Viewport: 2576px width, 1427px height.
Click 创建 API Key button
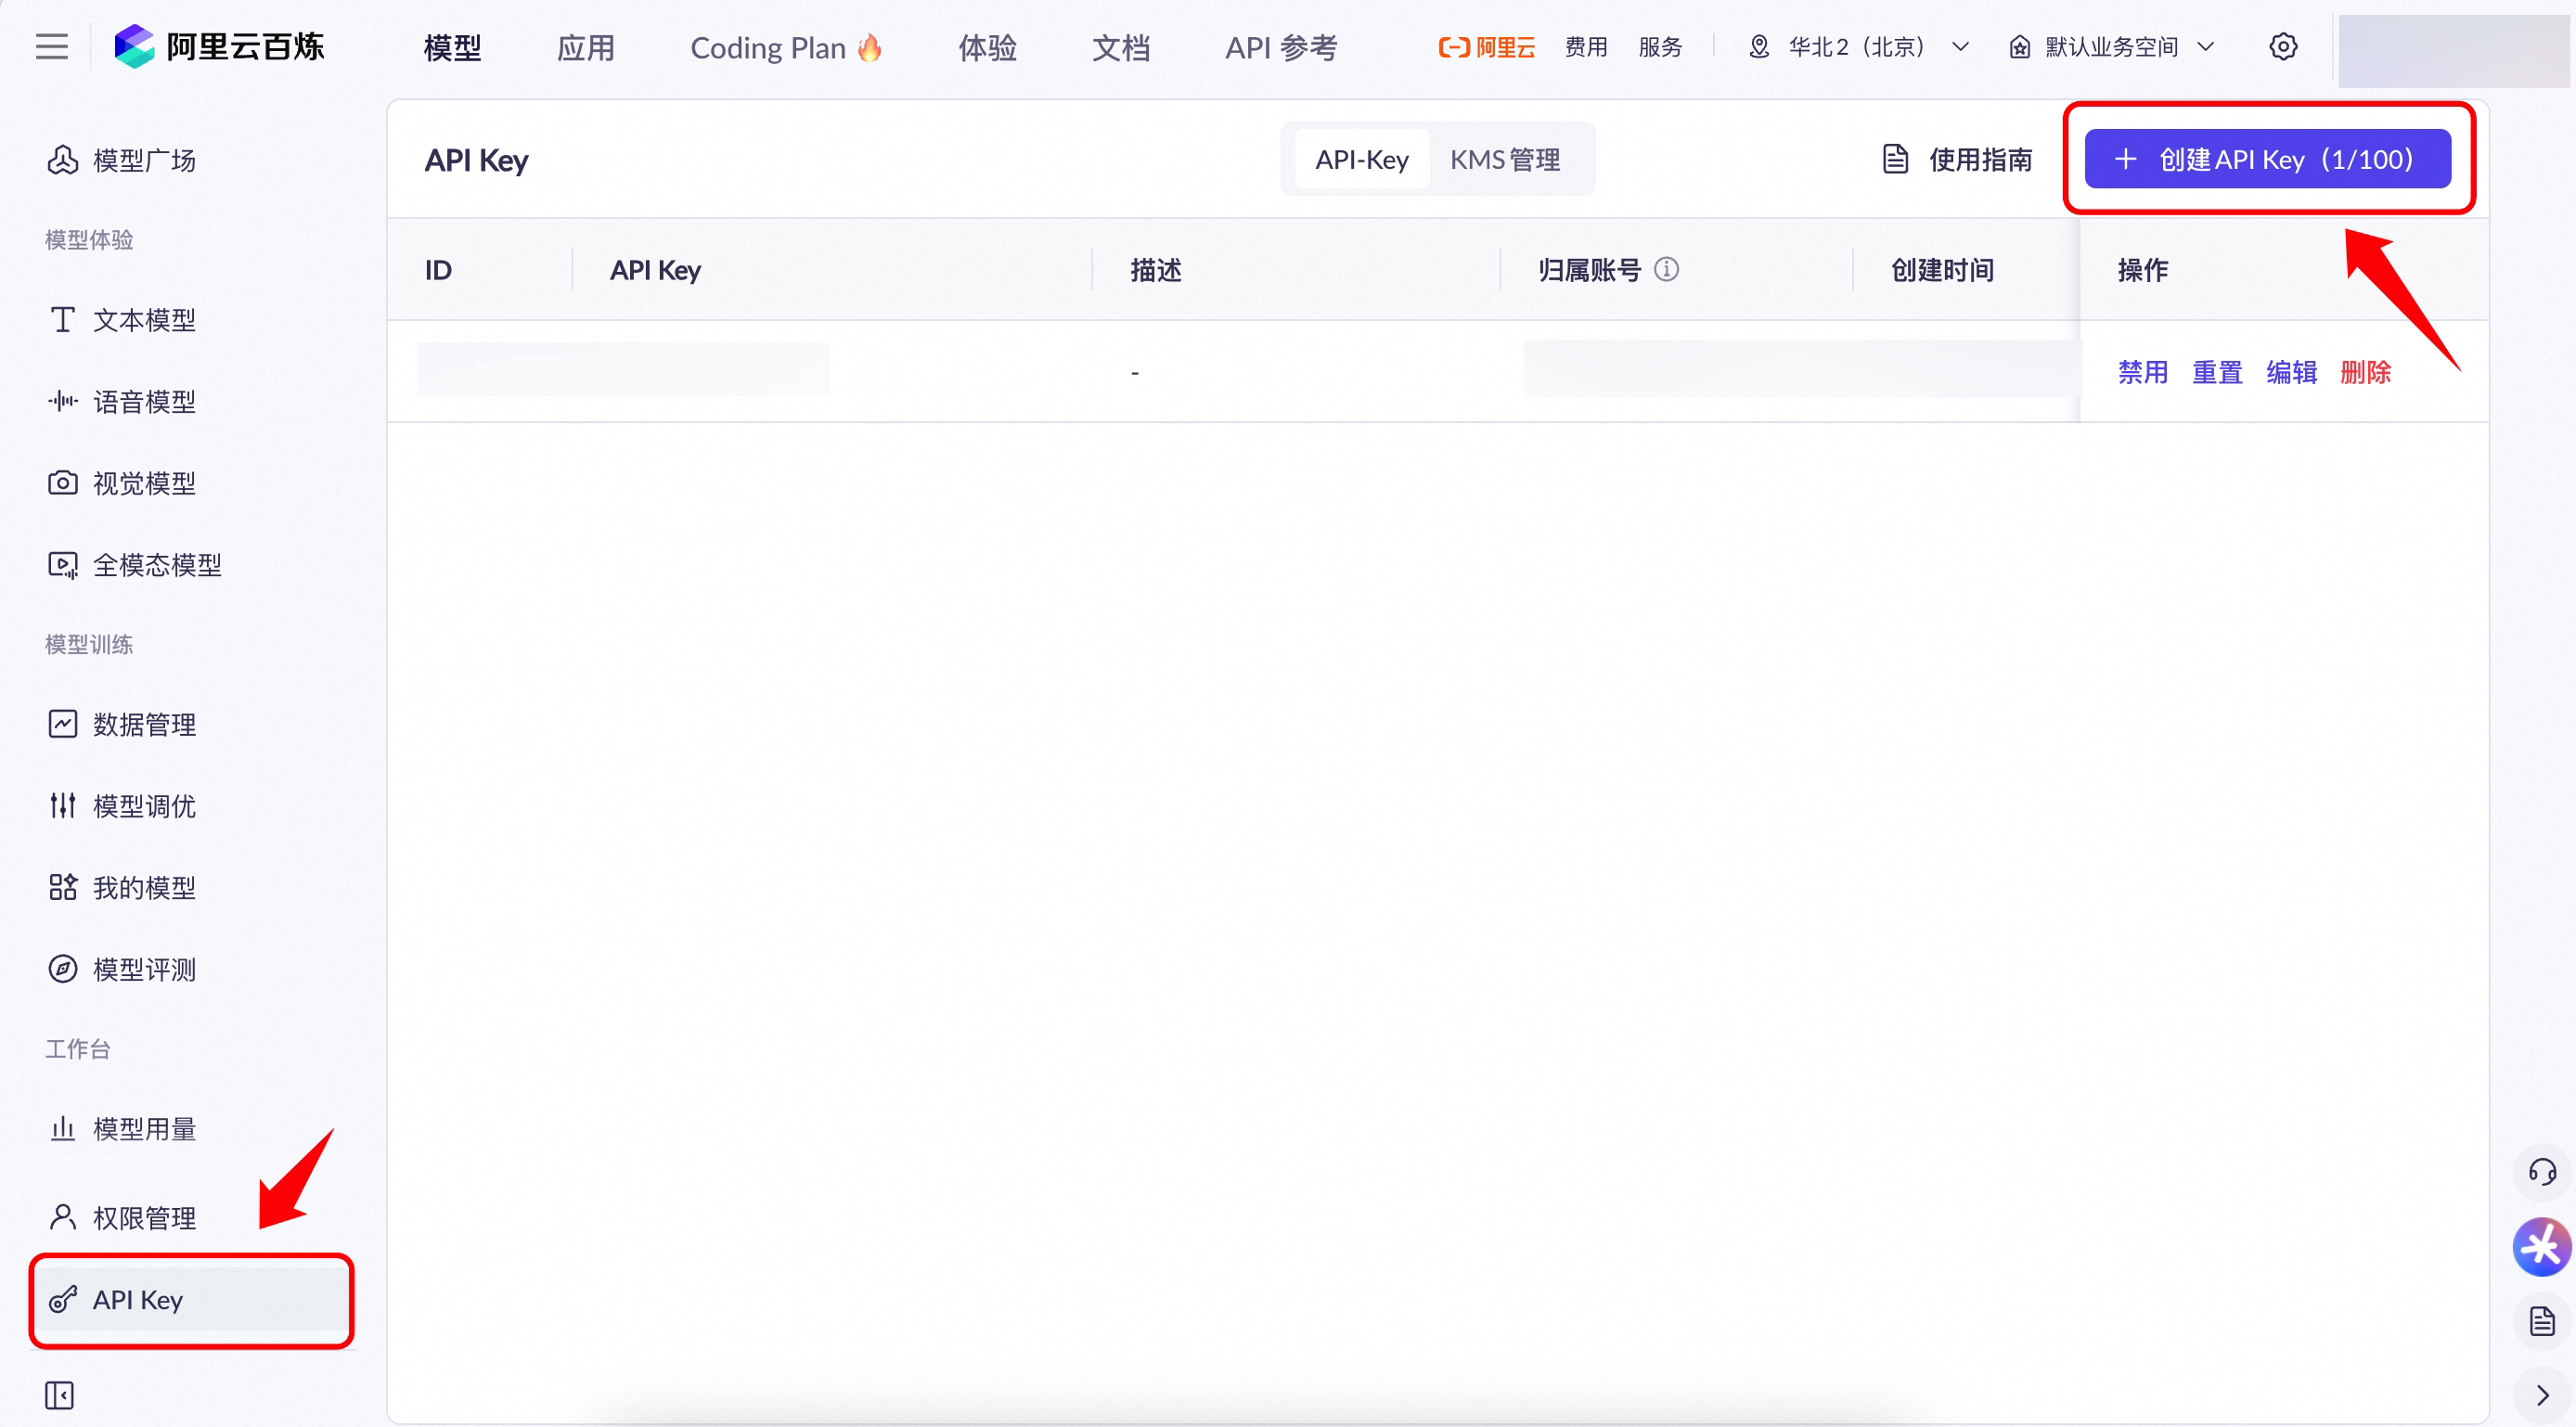point(2267,160)
